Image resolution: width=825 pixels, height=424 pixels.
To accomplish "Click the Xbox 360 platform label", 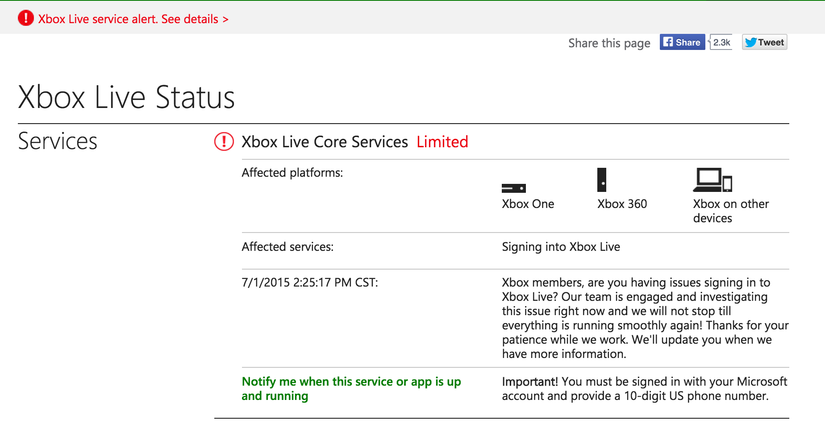I will pyautogui.click(x=622, y=204).
